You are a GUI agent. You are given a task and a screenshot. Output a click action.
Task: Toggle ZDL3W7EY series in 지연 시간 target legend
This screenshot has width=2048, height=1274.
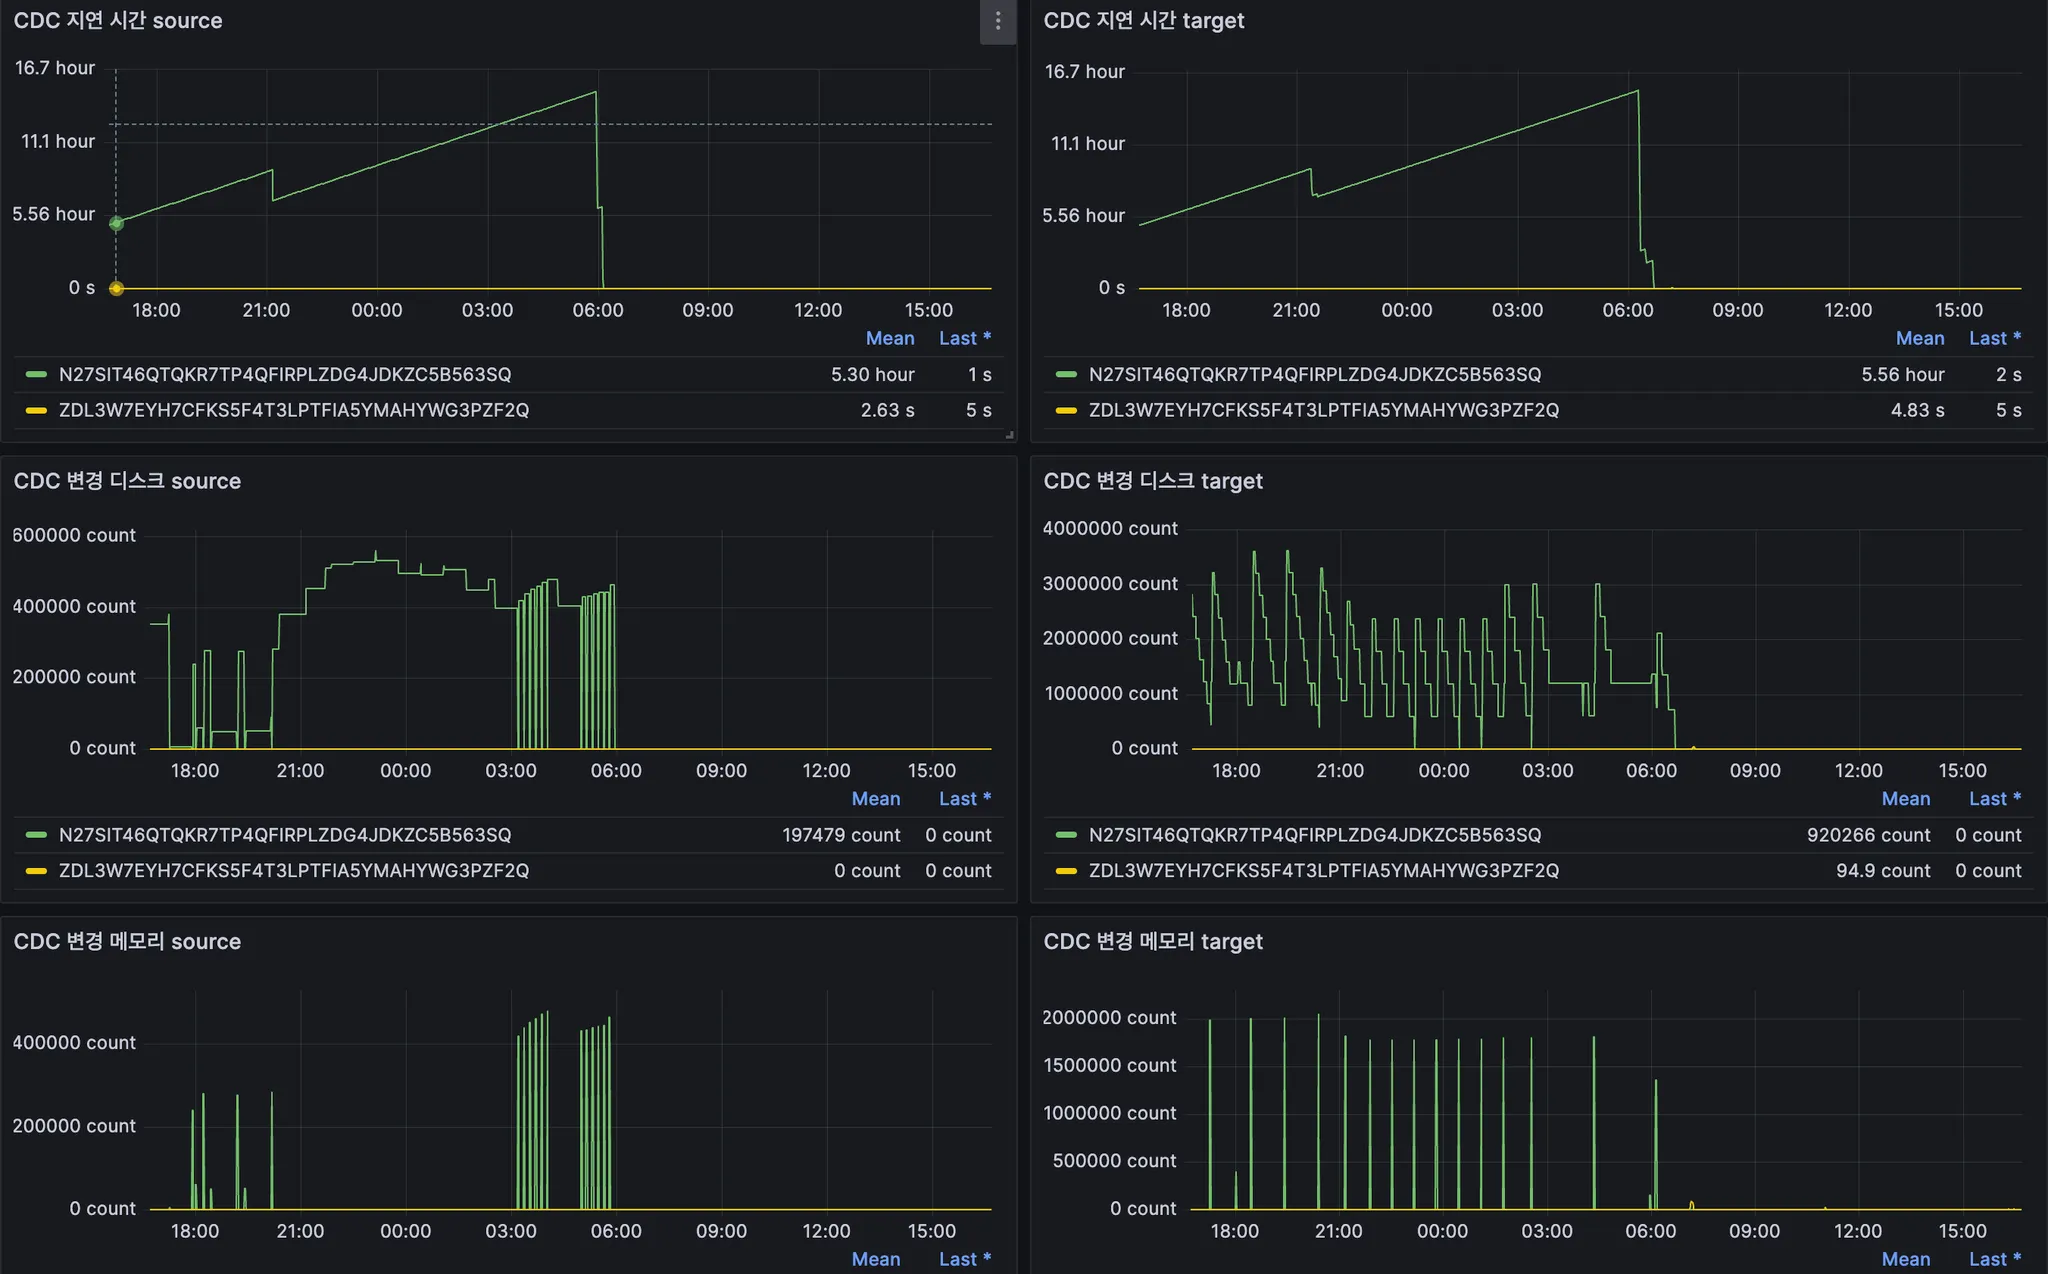tap(1323, 410)
